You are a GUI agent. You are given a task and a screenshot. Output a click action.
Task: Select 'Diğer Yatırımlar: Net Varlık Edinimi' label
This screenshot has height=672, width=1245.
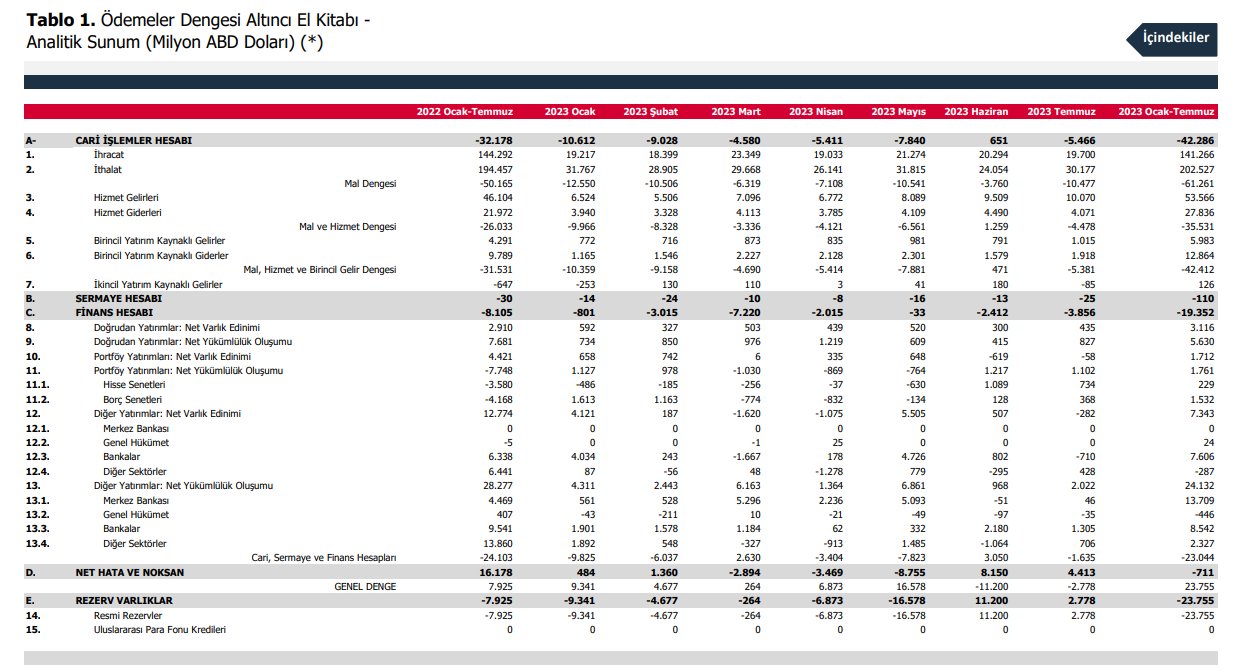tap(167, 413)
